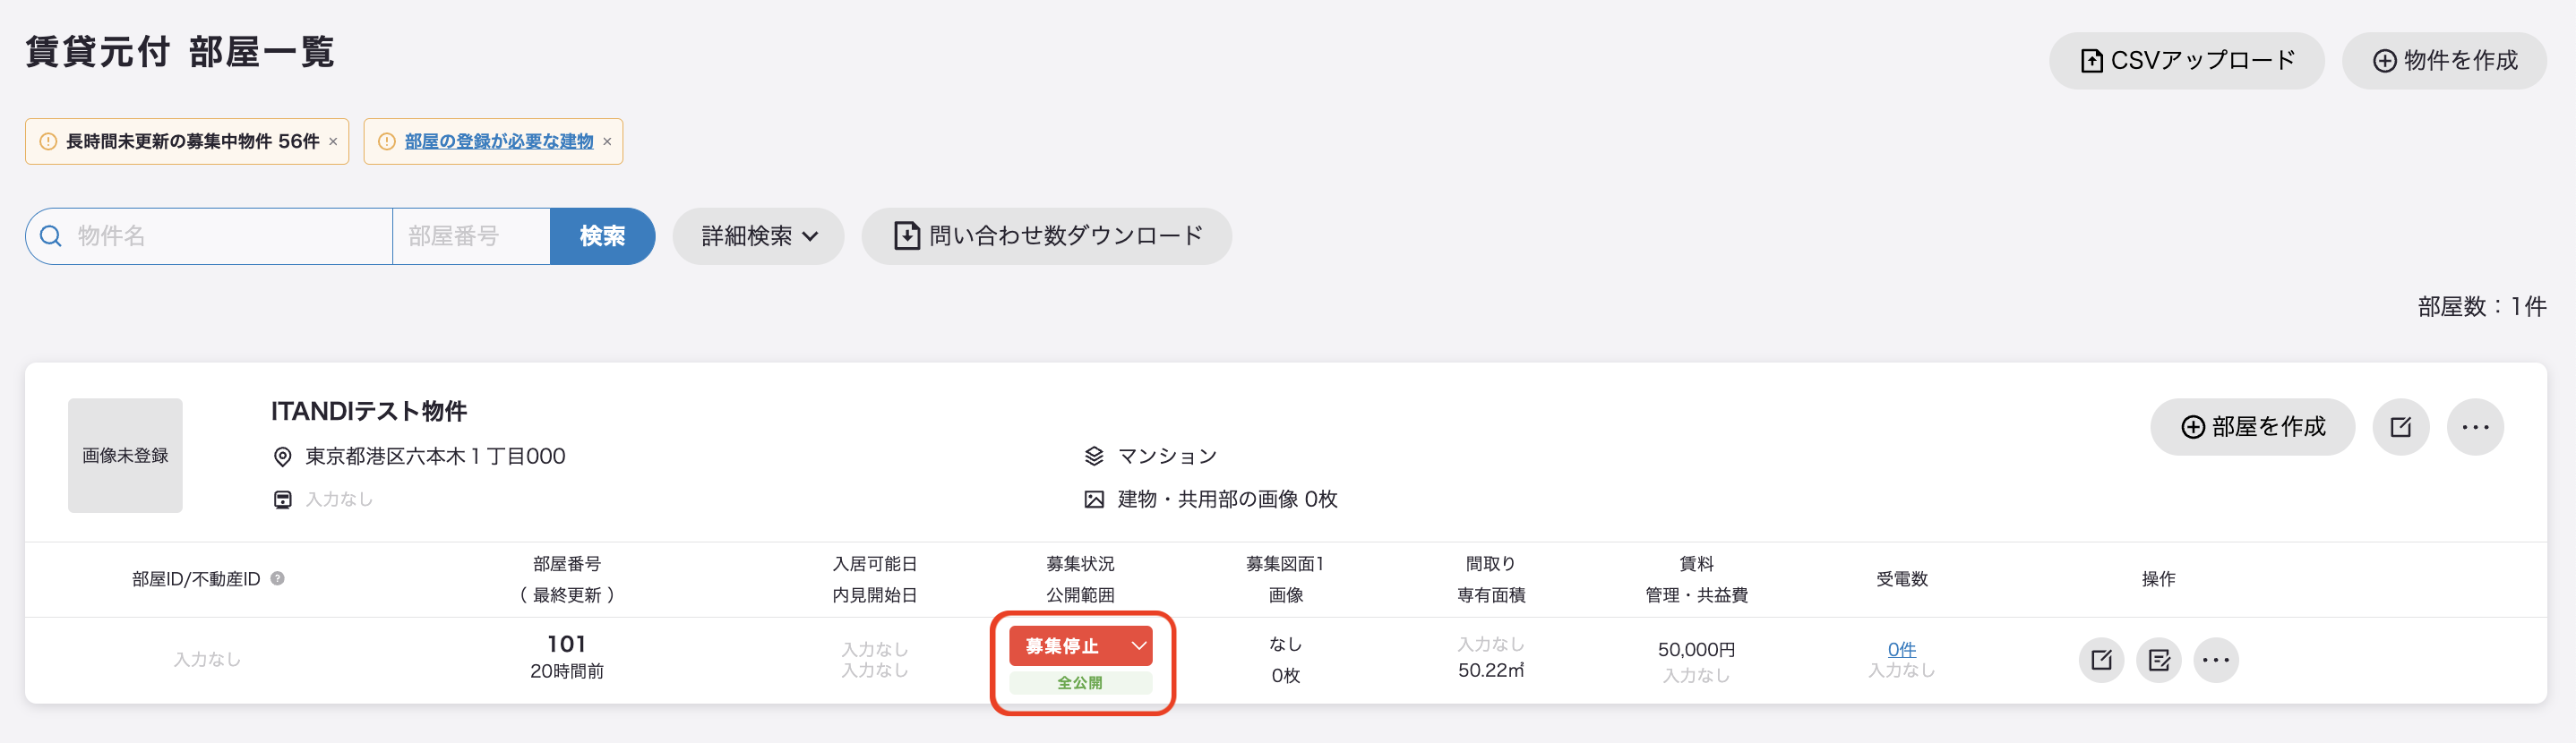Focus the 部屋番号 input field

[471, 236]
